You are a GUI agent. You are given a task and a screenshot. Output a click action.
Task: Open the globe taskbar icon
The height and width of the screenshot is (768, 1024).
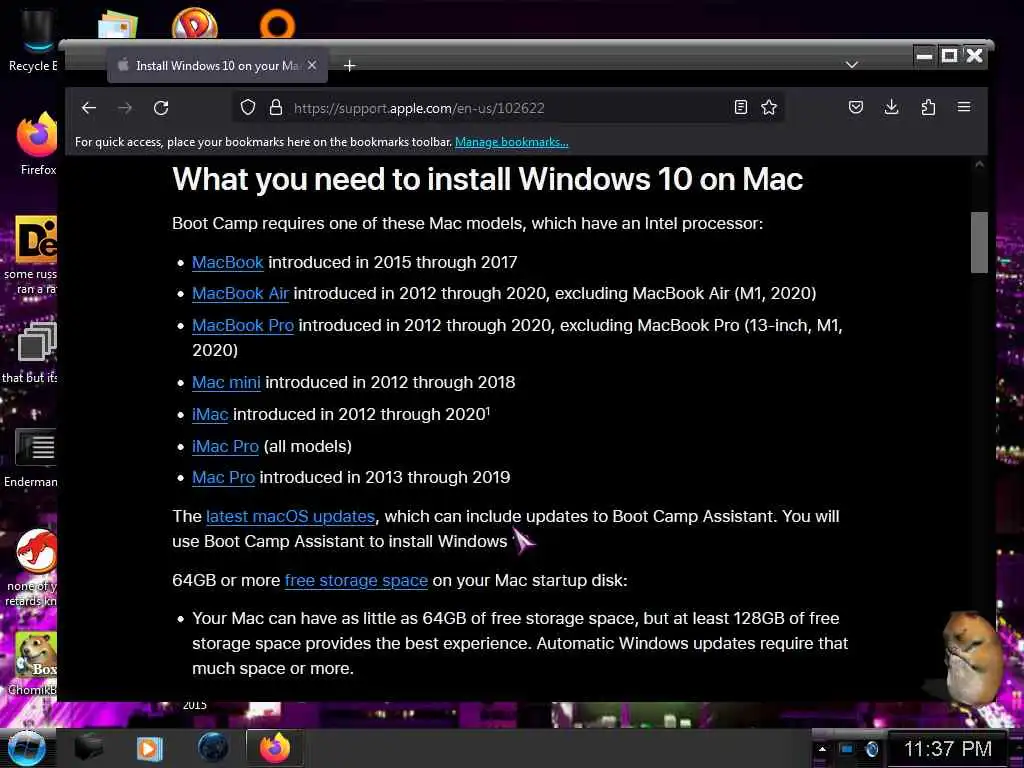(x=213, y=748)
